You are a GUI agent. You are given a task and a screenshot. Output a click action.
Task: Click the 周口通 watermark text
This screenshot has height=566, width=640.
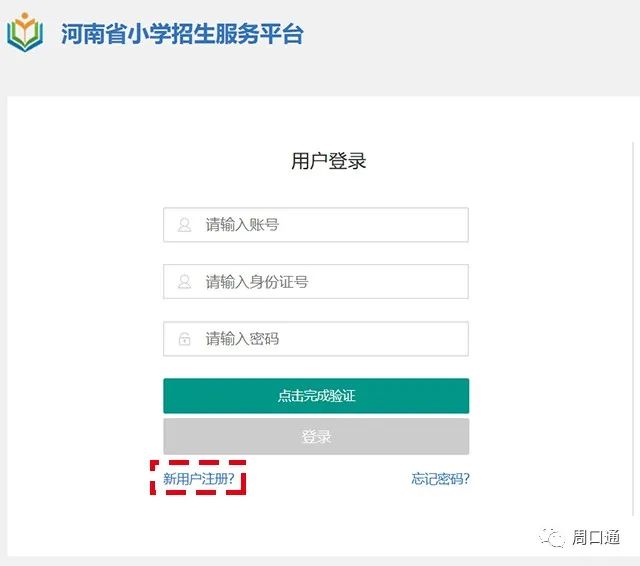596,538
